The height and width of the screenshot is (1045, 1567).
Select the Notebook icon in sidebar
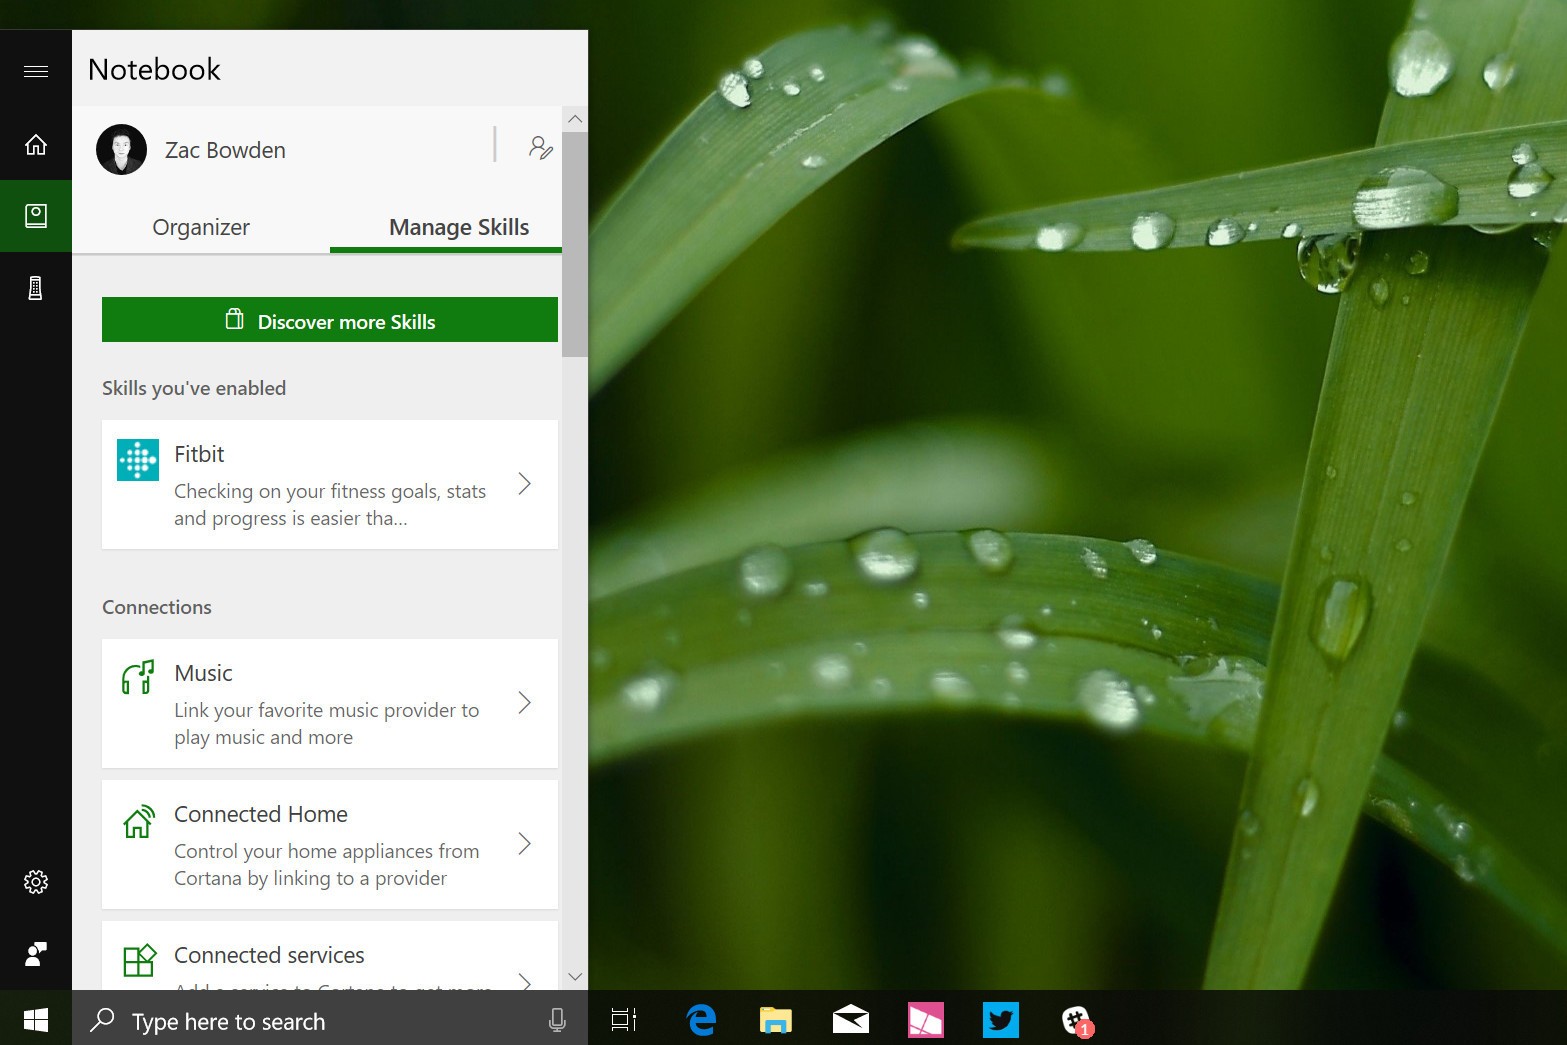[x=36, y=216]
